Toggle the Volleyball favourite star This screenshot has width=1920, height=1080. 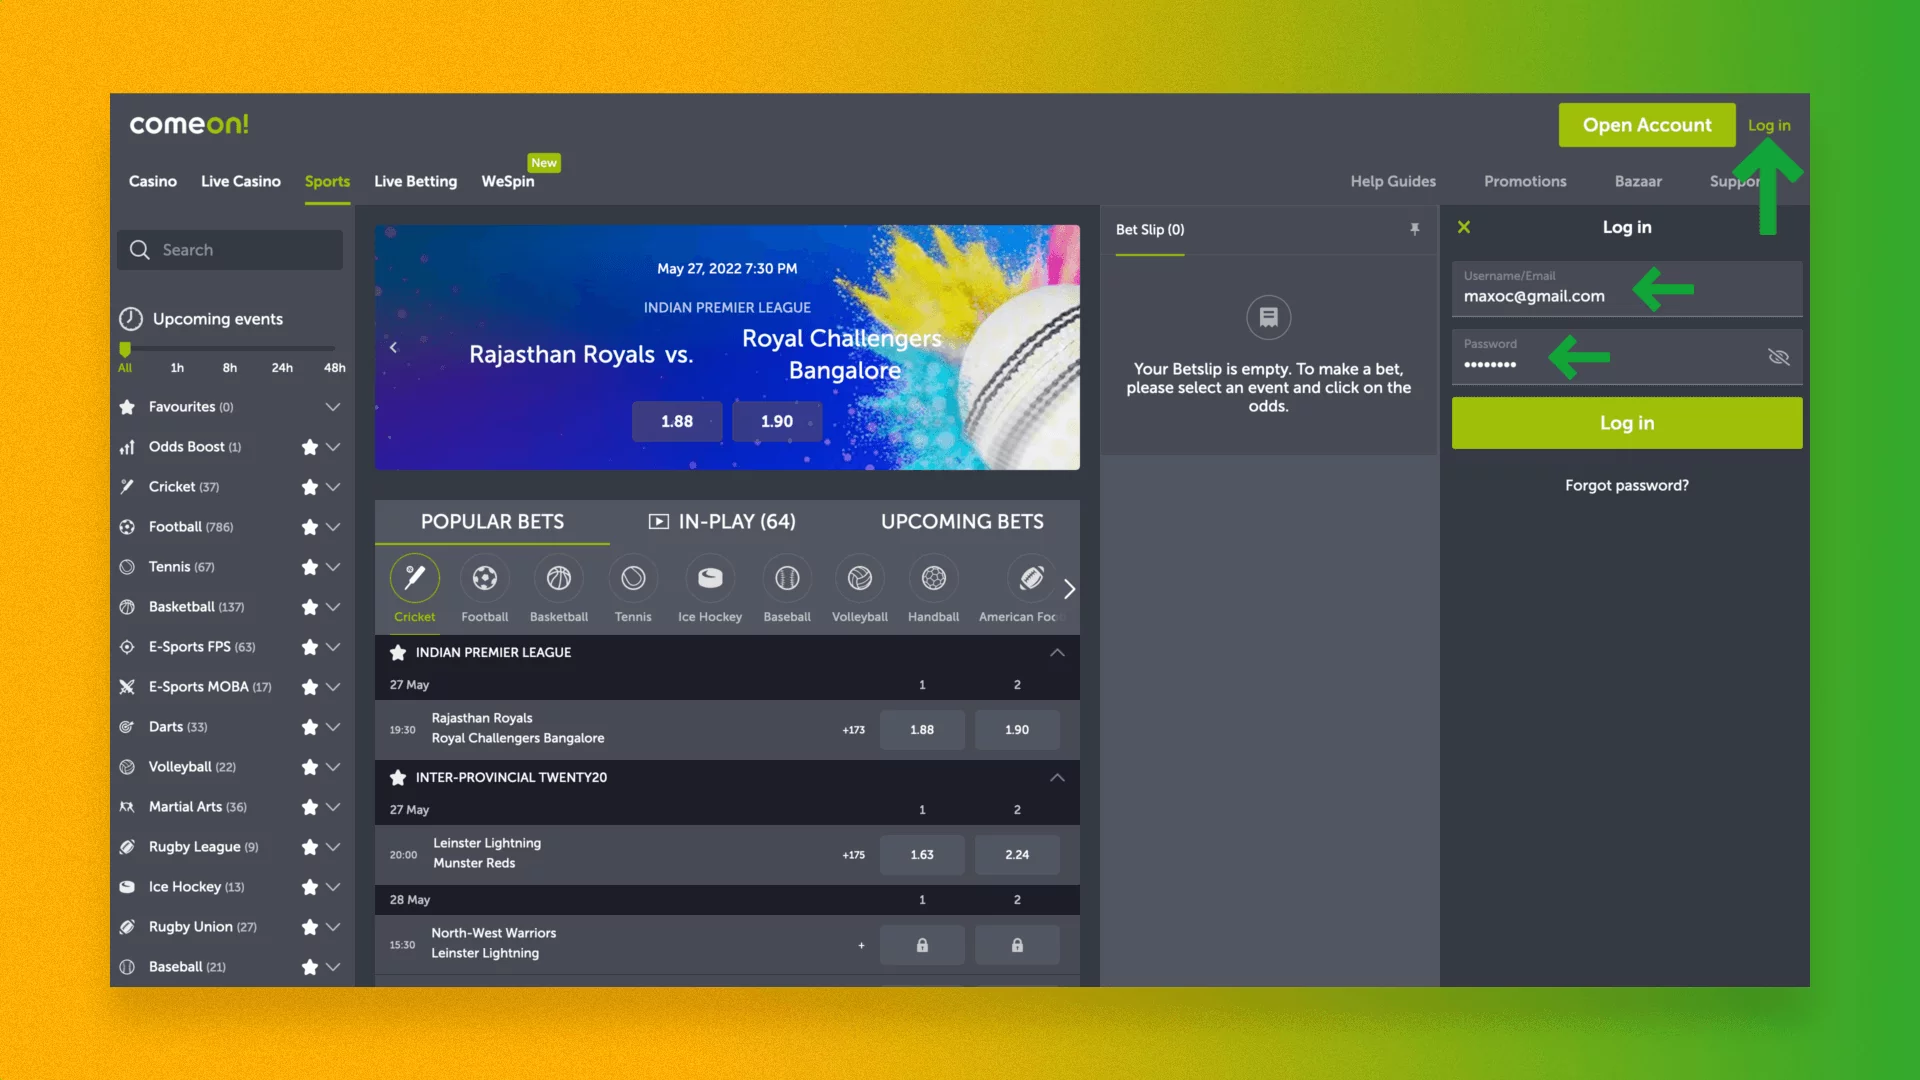(x=310, y=767)
